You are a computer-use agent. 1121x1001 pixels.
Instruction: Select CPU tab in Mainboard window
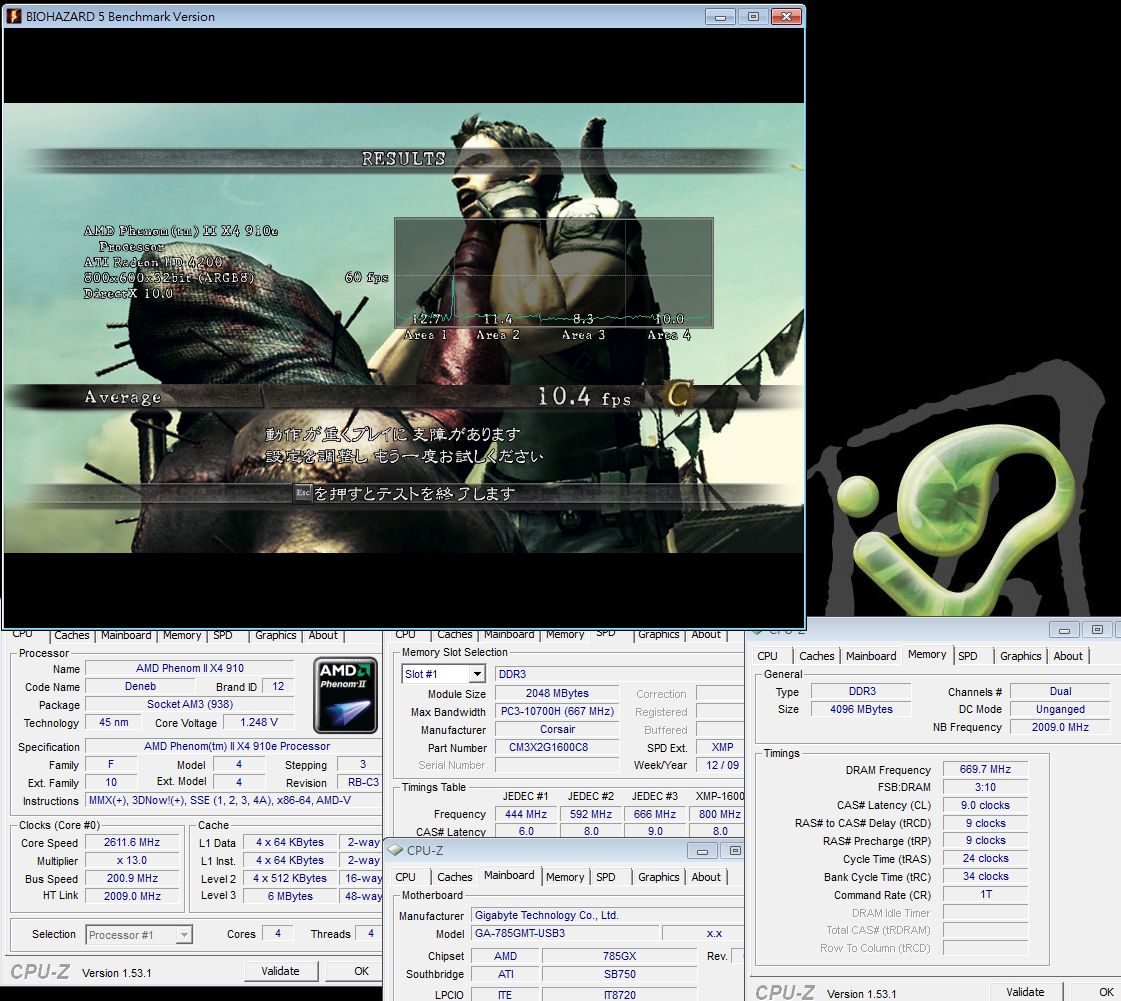point(405,877)
